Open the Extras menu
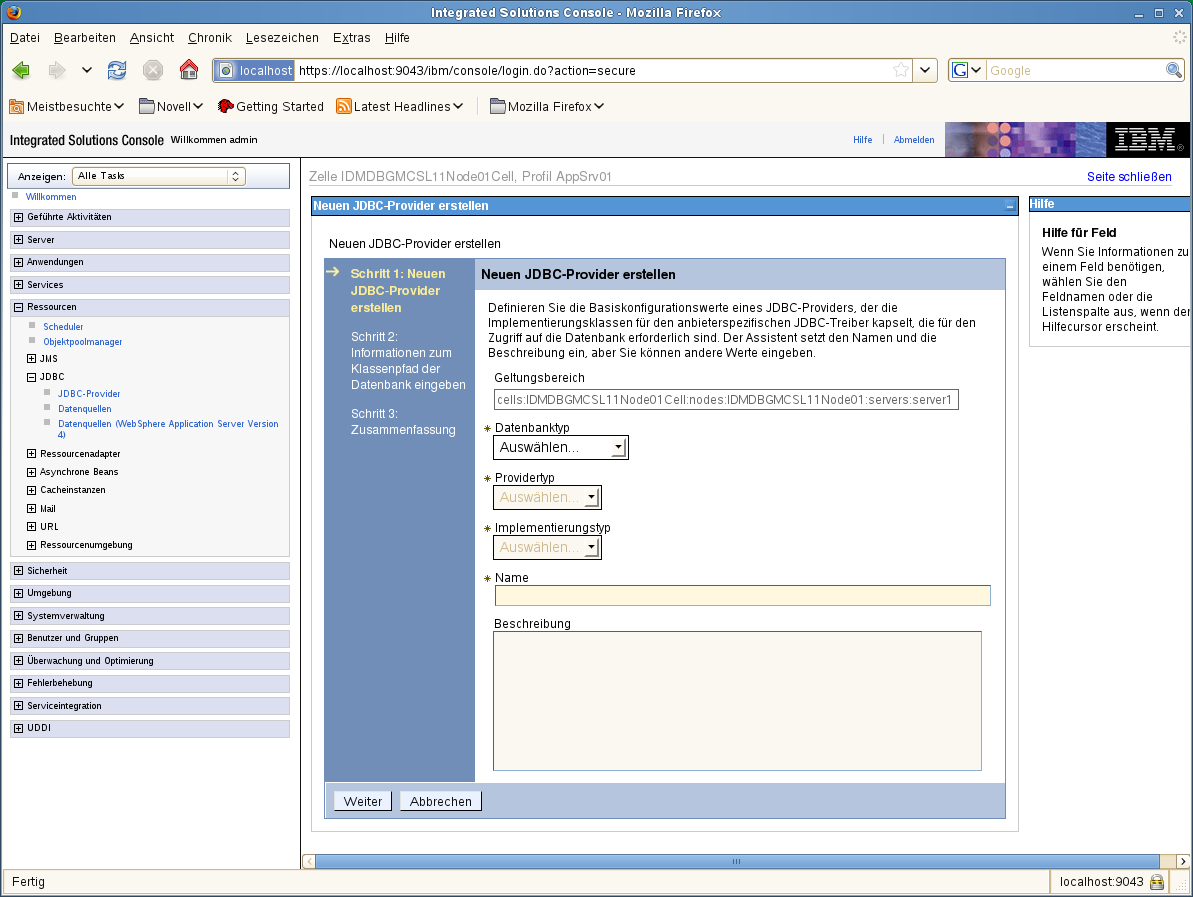Viewport: 1193px width, 897px height. (352, 38)
